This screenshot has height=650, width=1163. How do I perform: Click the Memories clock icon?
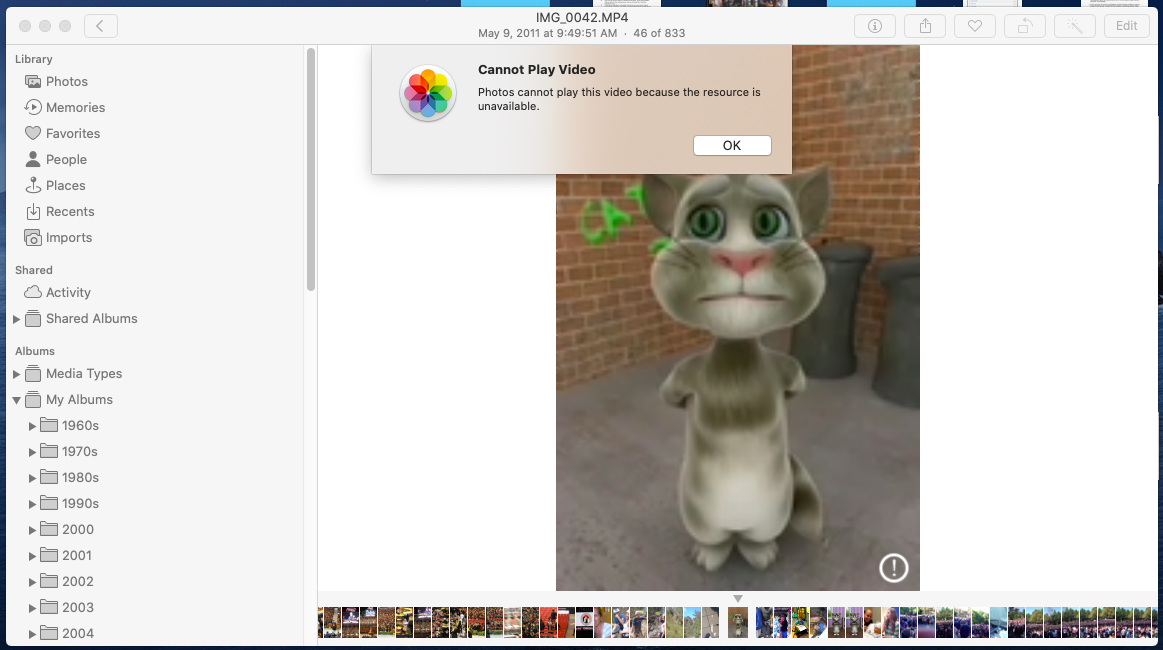[x=33, y=108]
